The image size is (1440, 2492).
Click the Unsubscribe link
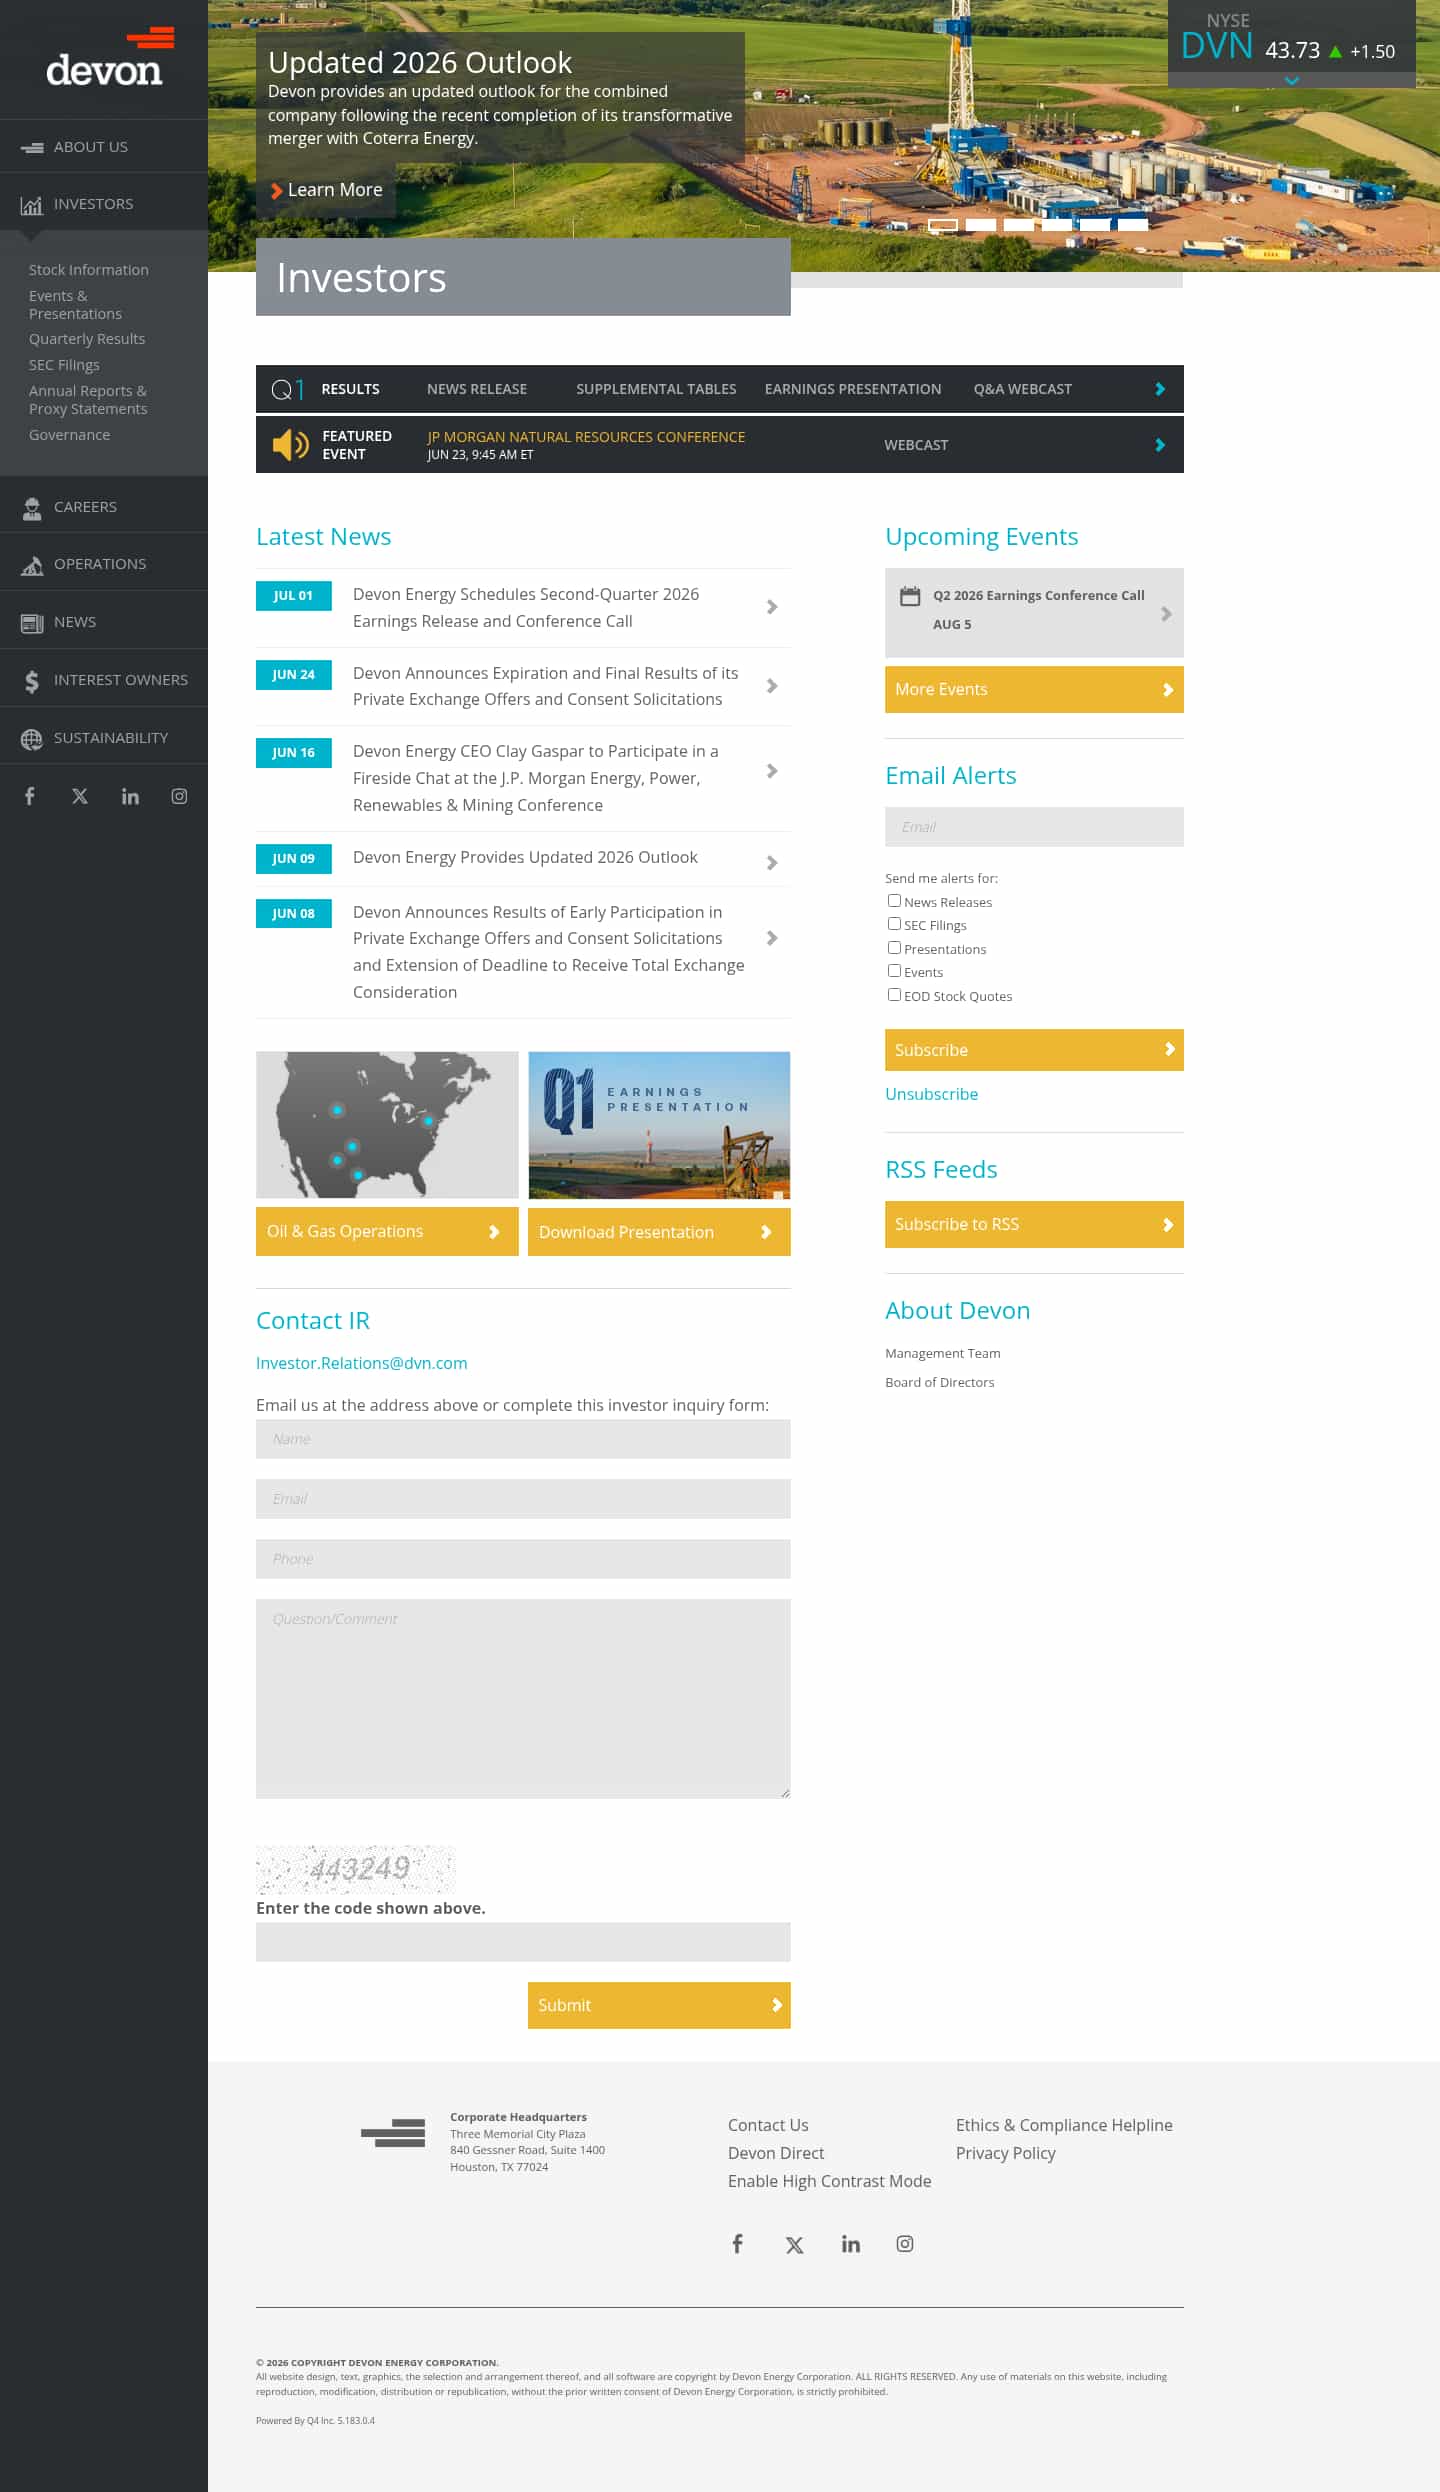931,1094
